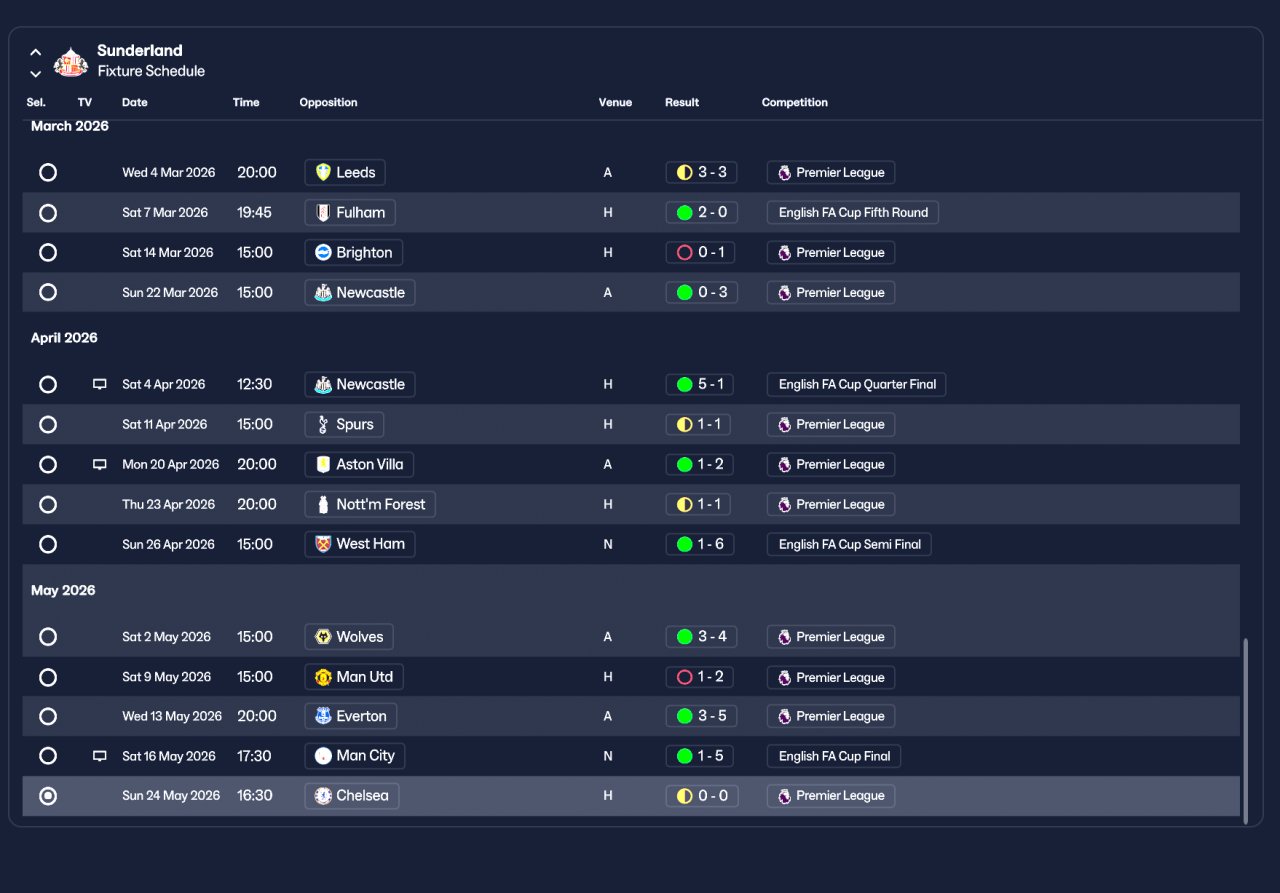
Task: Select the West Ham fixture radio button
Action: (x=48, y=544)
